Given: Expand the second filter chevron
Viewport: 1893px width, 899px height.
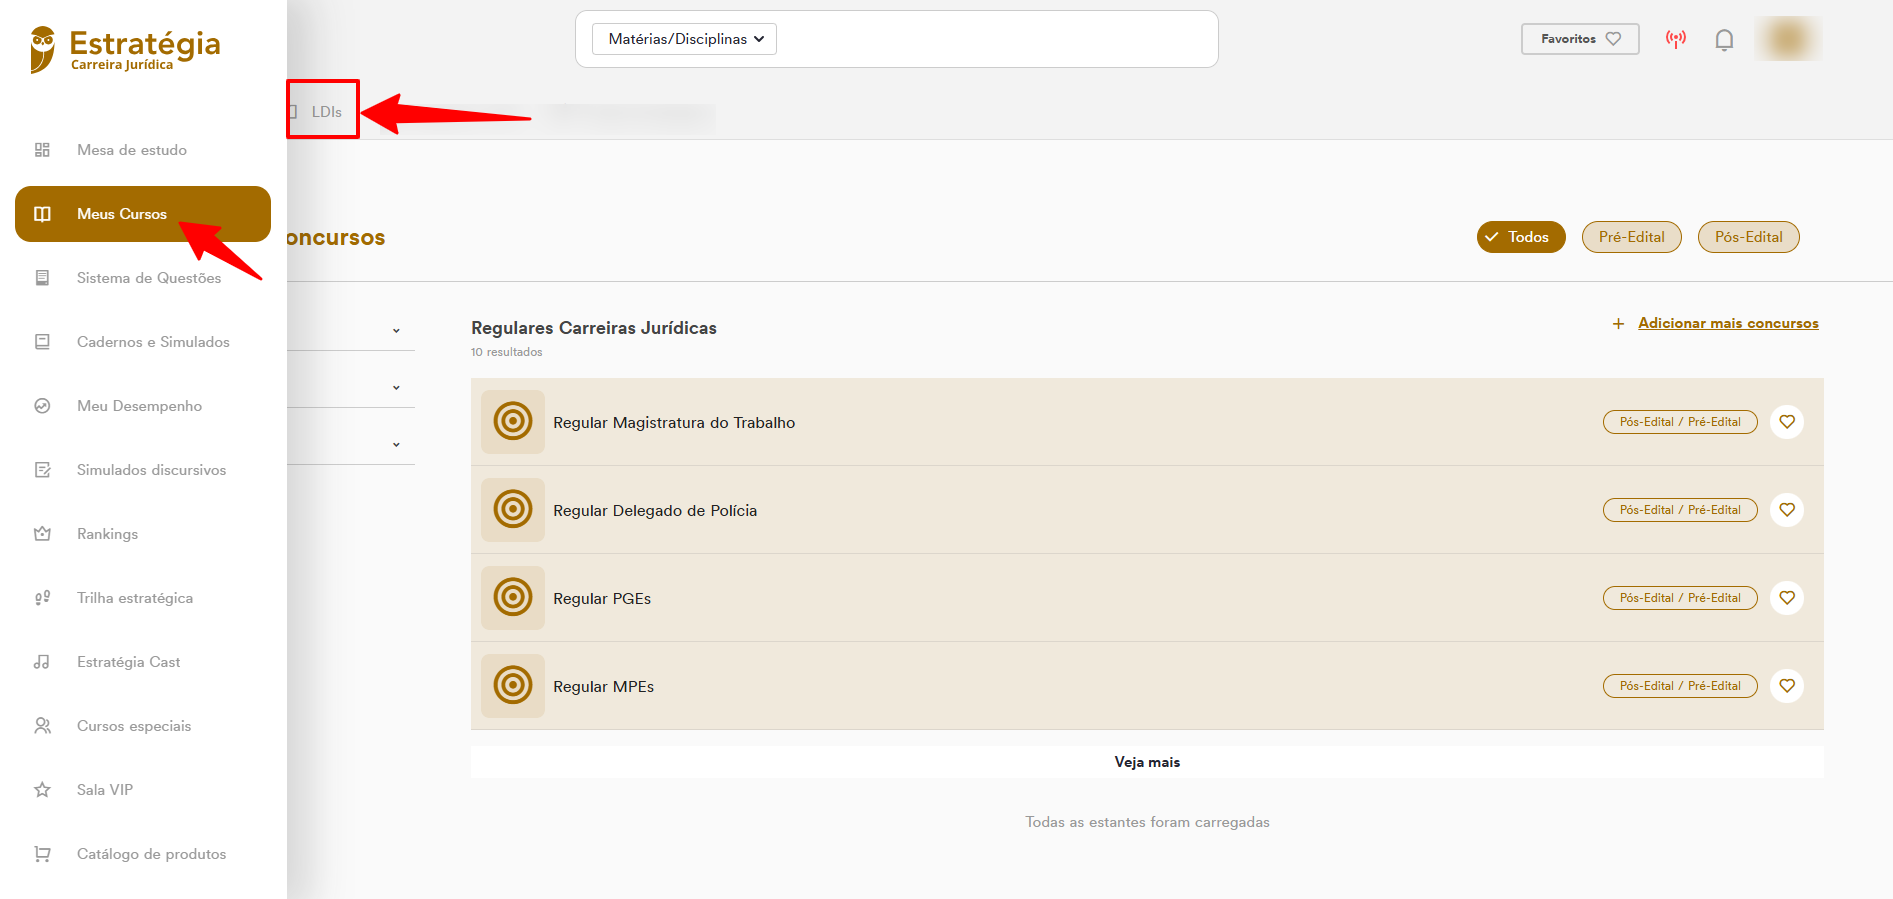Looking at the screenshot, I should [x=396, y=388].
